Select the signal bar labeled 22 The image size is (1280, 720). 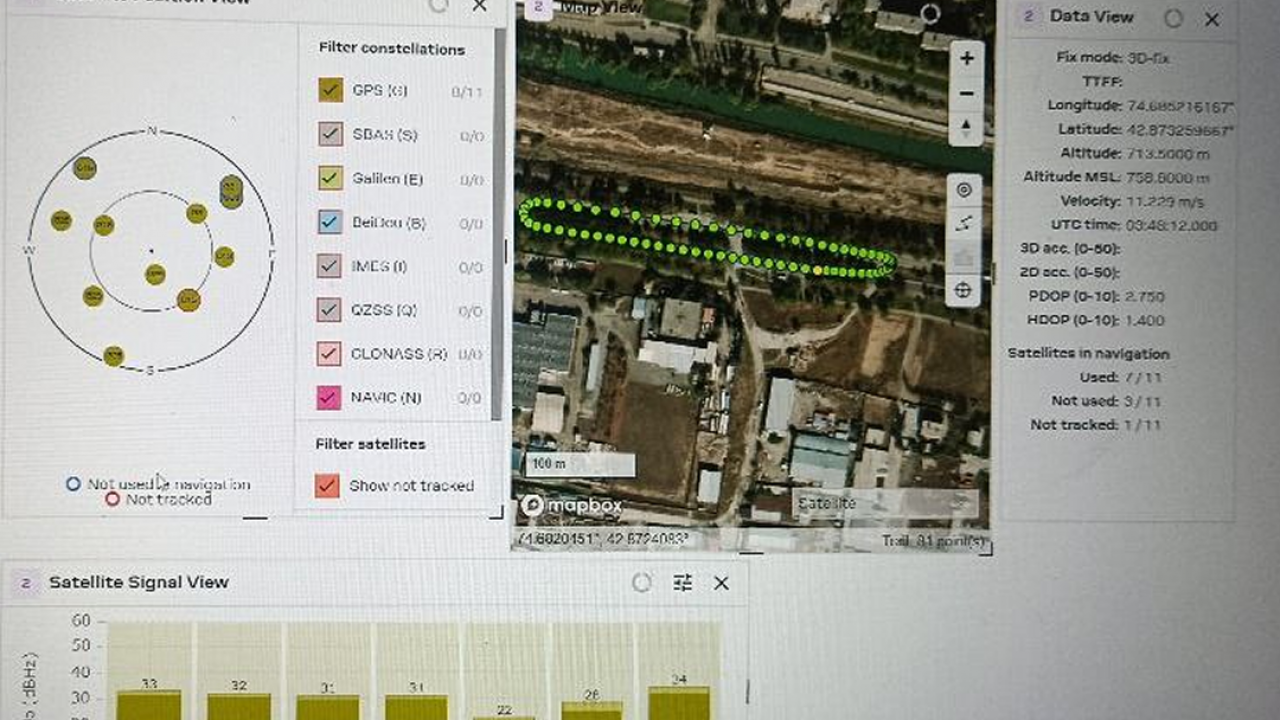click(x=504, y=717)
